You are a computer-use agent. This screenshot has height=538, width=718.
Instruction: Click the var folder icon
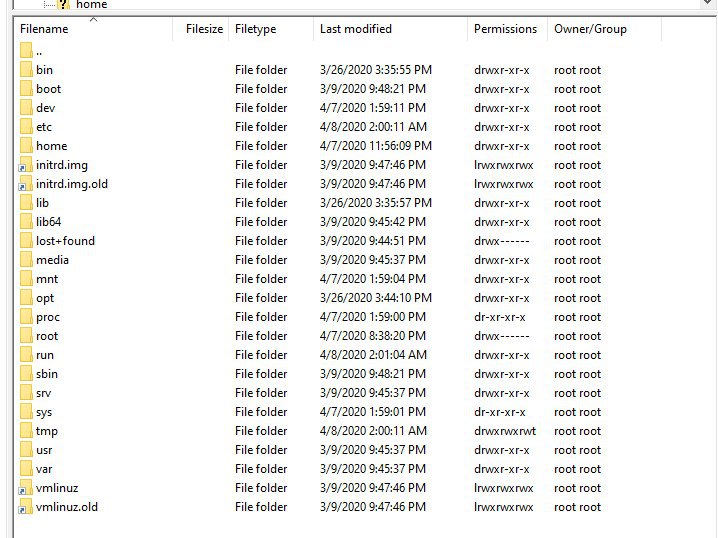[x=26, y=469]
